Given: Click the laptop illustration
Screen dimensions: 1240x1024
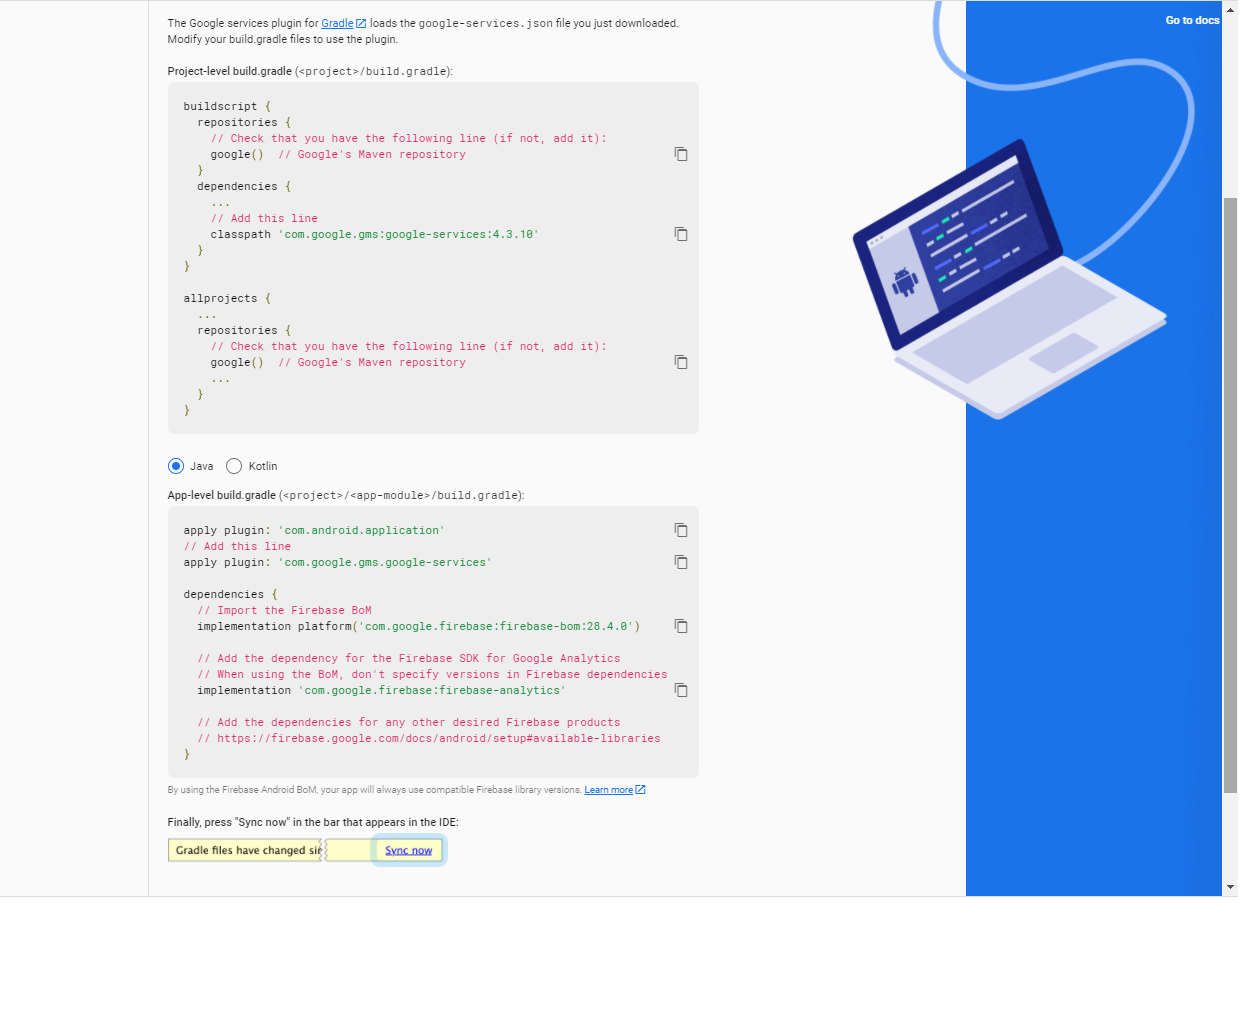Looking at the screenshot, I should click(x=1010, y=280).
